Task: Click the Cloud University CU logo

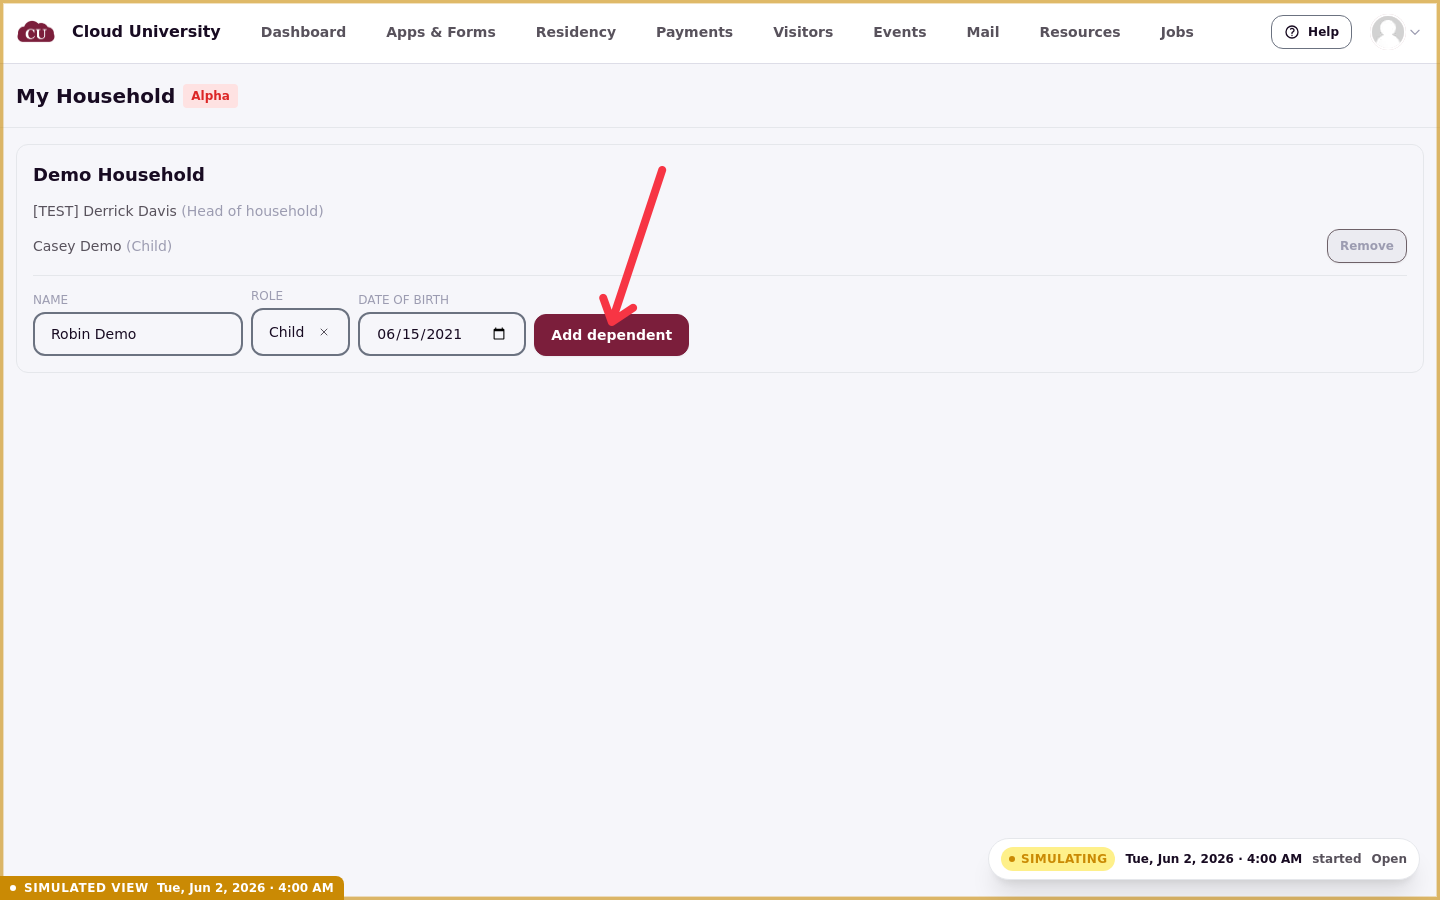Action: (x=36, y=32)
